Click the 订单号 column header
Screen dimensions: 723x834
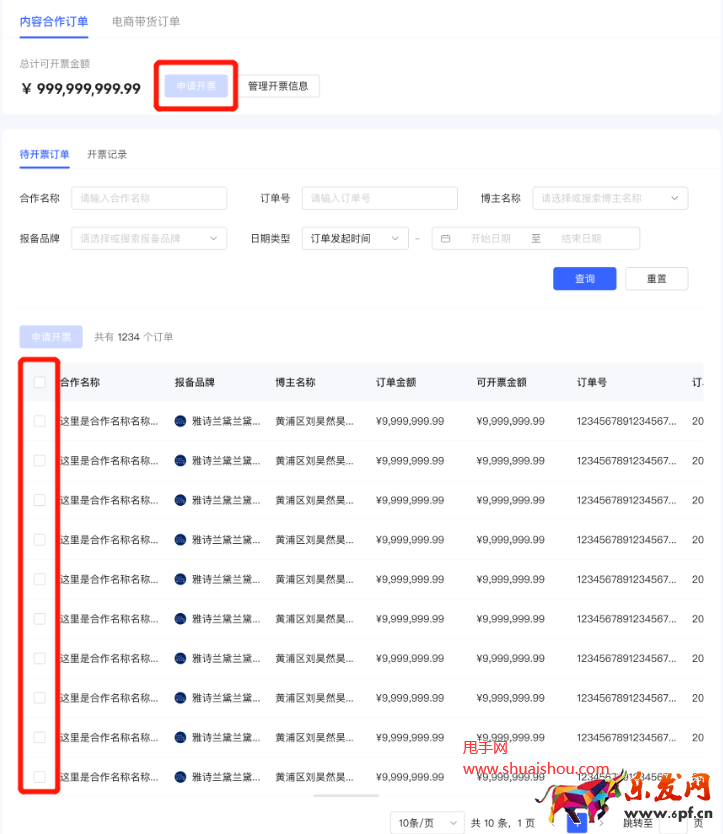pos(592,382)
